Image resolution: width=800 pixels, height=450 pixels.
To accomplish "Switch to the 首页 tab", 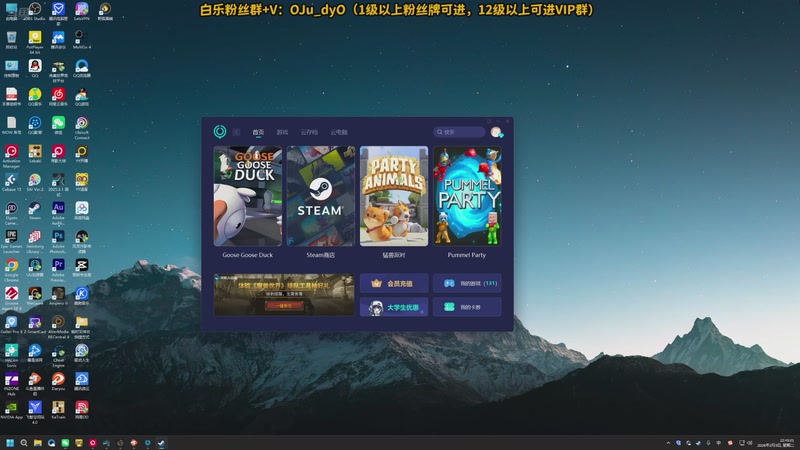I will [x=258, y=132].
